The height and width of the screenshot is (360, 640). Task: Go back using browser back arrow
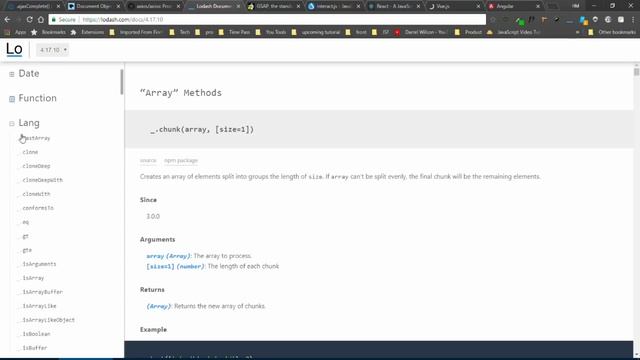coord(8,20)
